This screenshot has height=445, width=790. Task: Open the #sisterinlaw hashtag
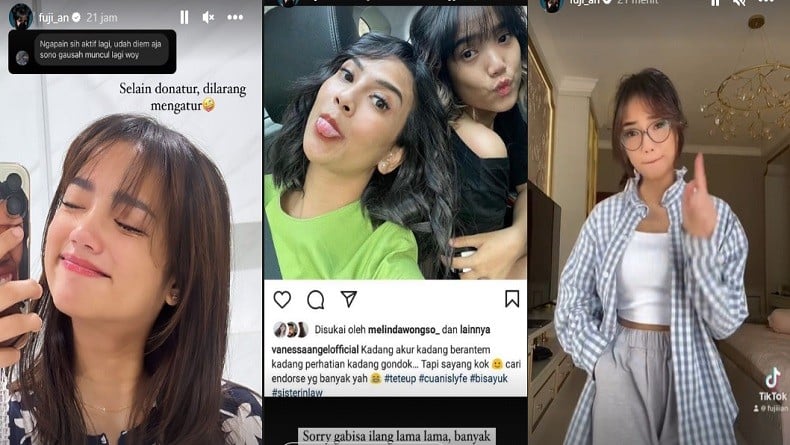coord(297,392)
